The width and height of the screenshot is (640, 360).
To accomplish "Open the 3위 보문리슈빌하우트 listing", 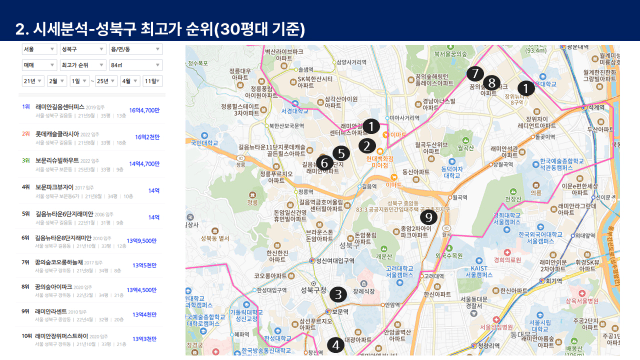I will pos(91,164).
